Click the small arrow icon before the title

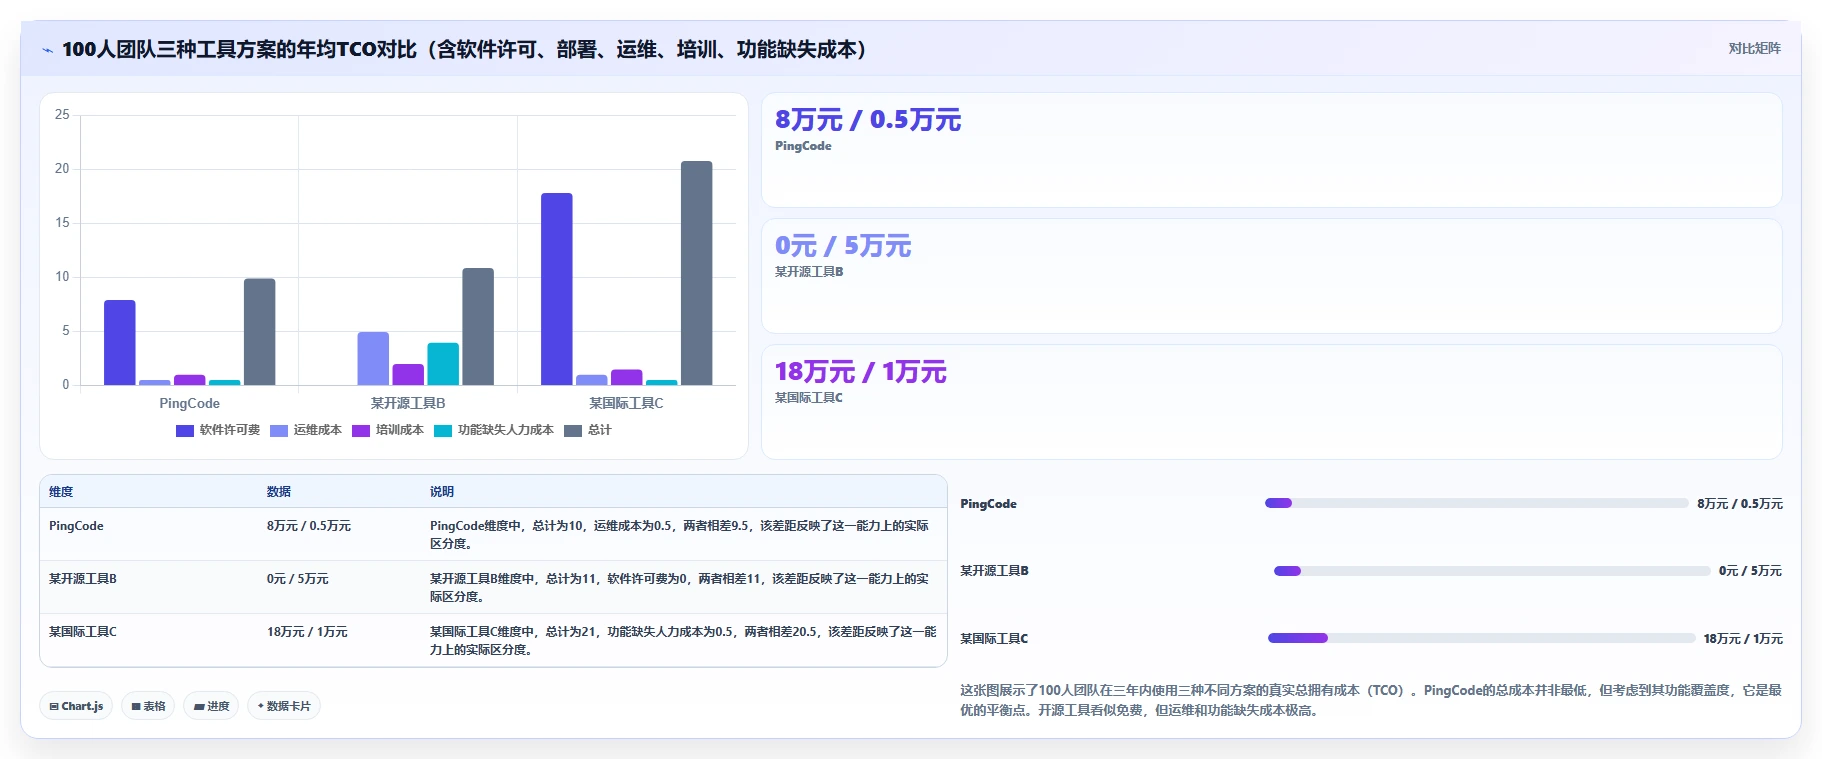[47, 50]
